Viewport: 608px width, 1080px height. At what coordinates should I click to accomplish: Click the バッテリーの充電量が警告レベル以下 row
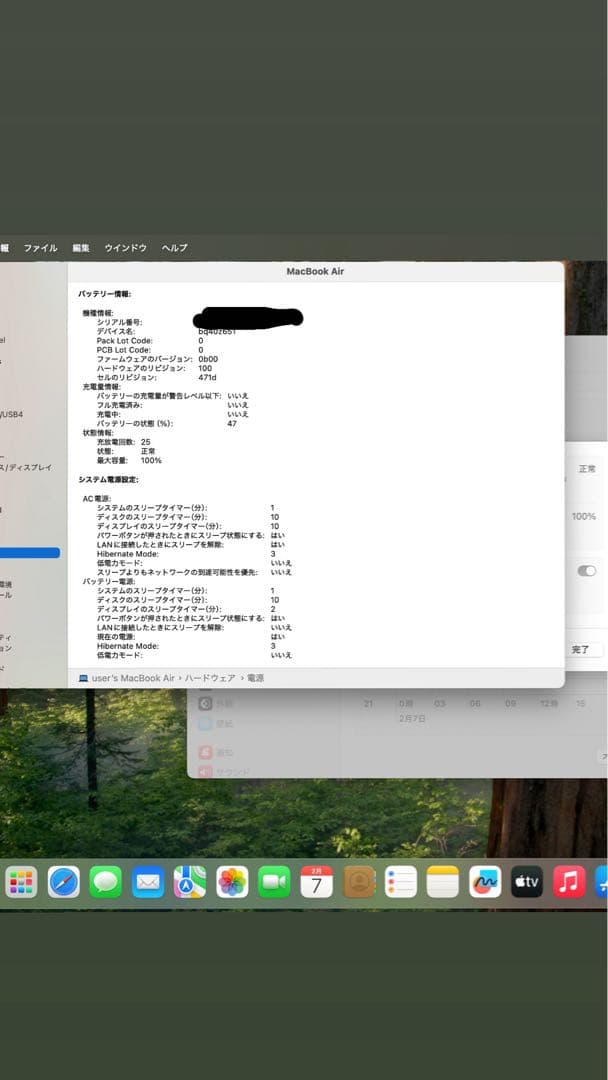coord(173,396)
